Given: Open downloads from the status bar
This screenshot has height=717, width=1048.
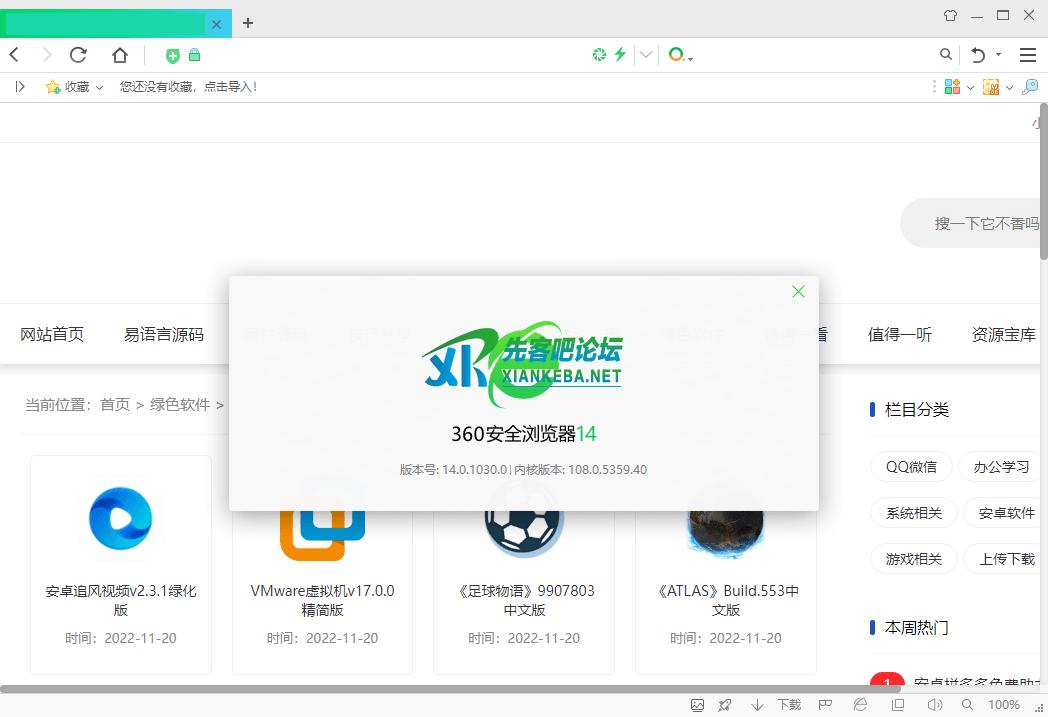Looking at the screenshot, I should click(x=779, y=705).
